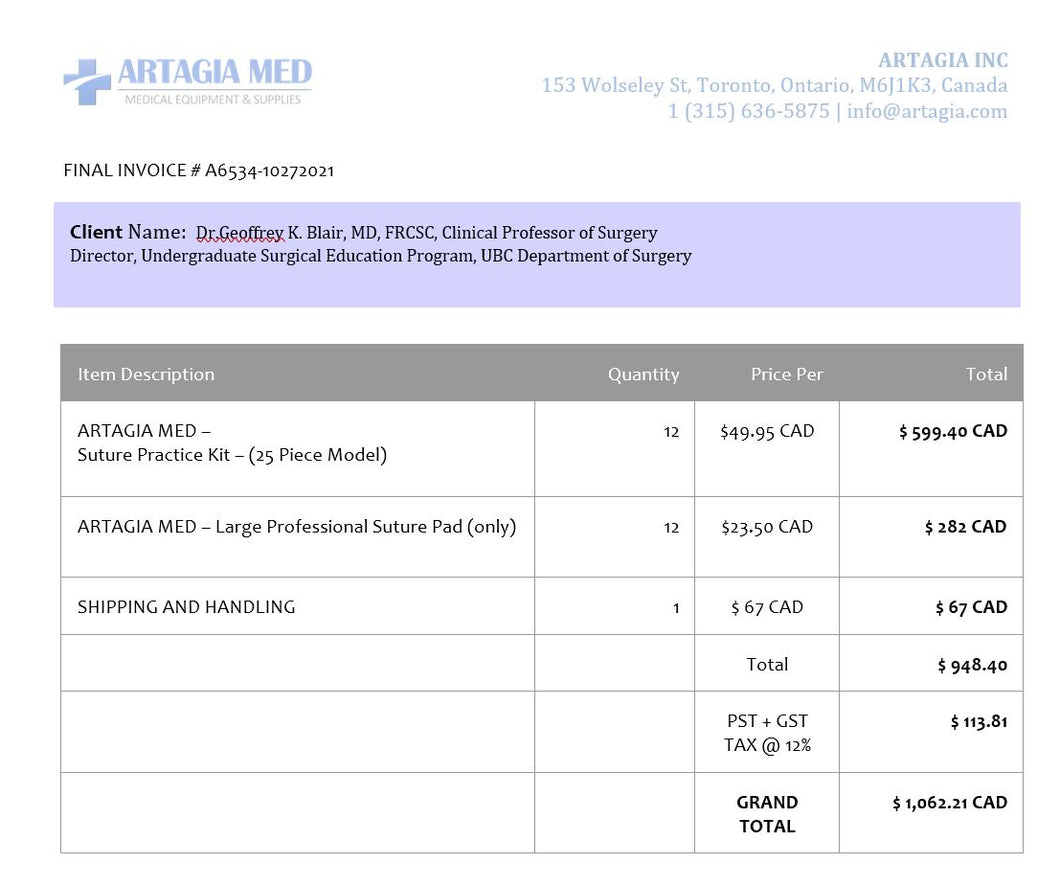Click the $ 948.40 subtotal value
1060x886 pixels.
point(972,665)
